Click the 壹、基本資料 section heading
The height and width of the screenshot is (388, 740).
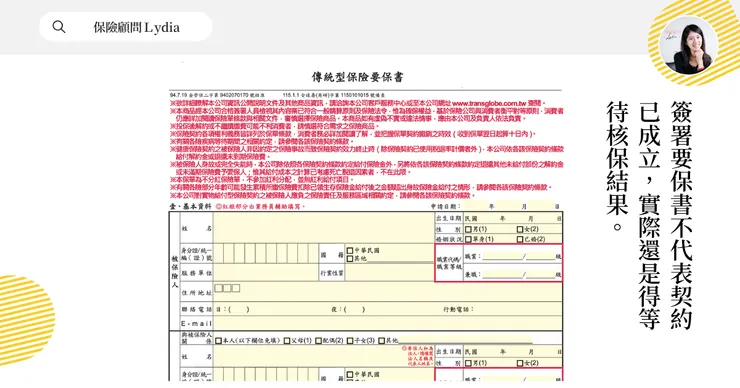[x=191, y=206]
